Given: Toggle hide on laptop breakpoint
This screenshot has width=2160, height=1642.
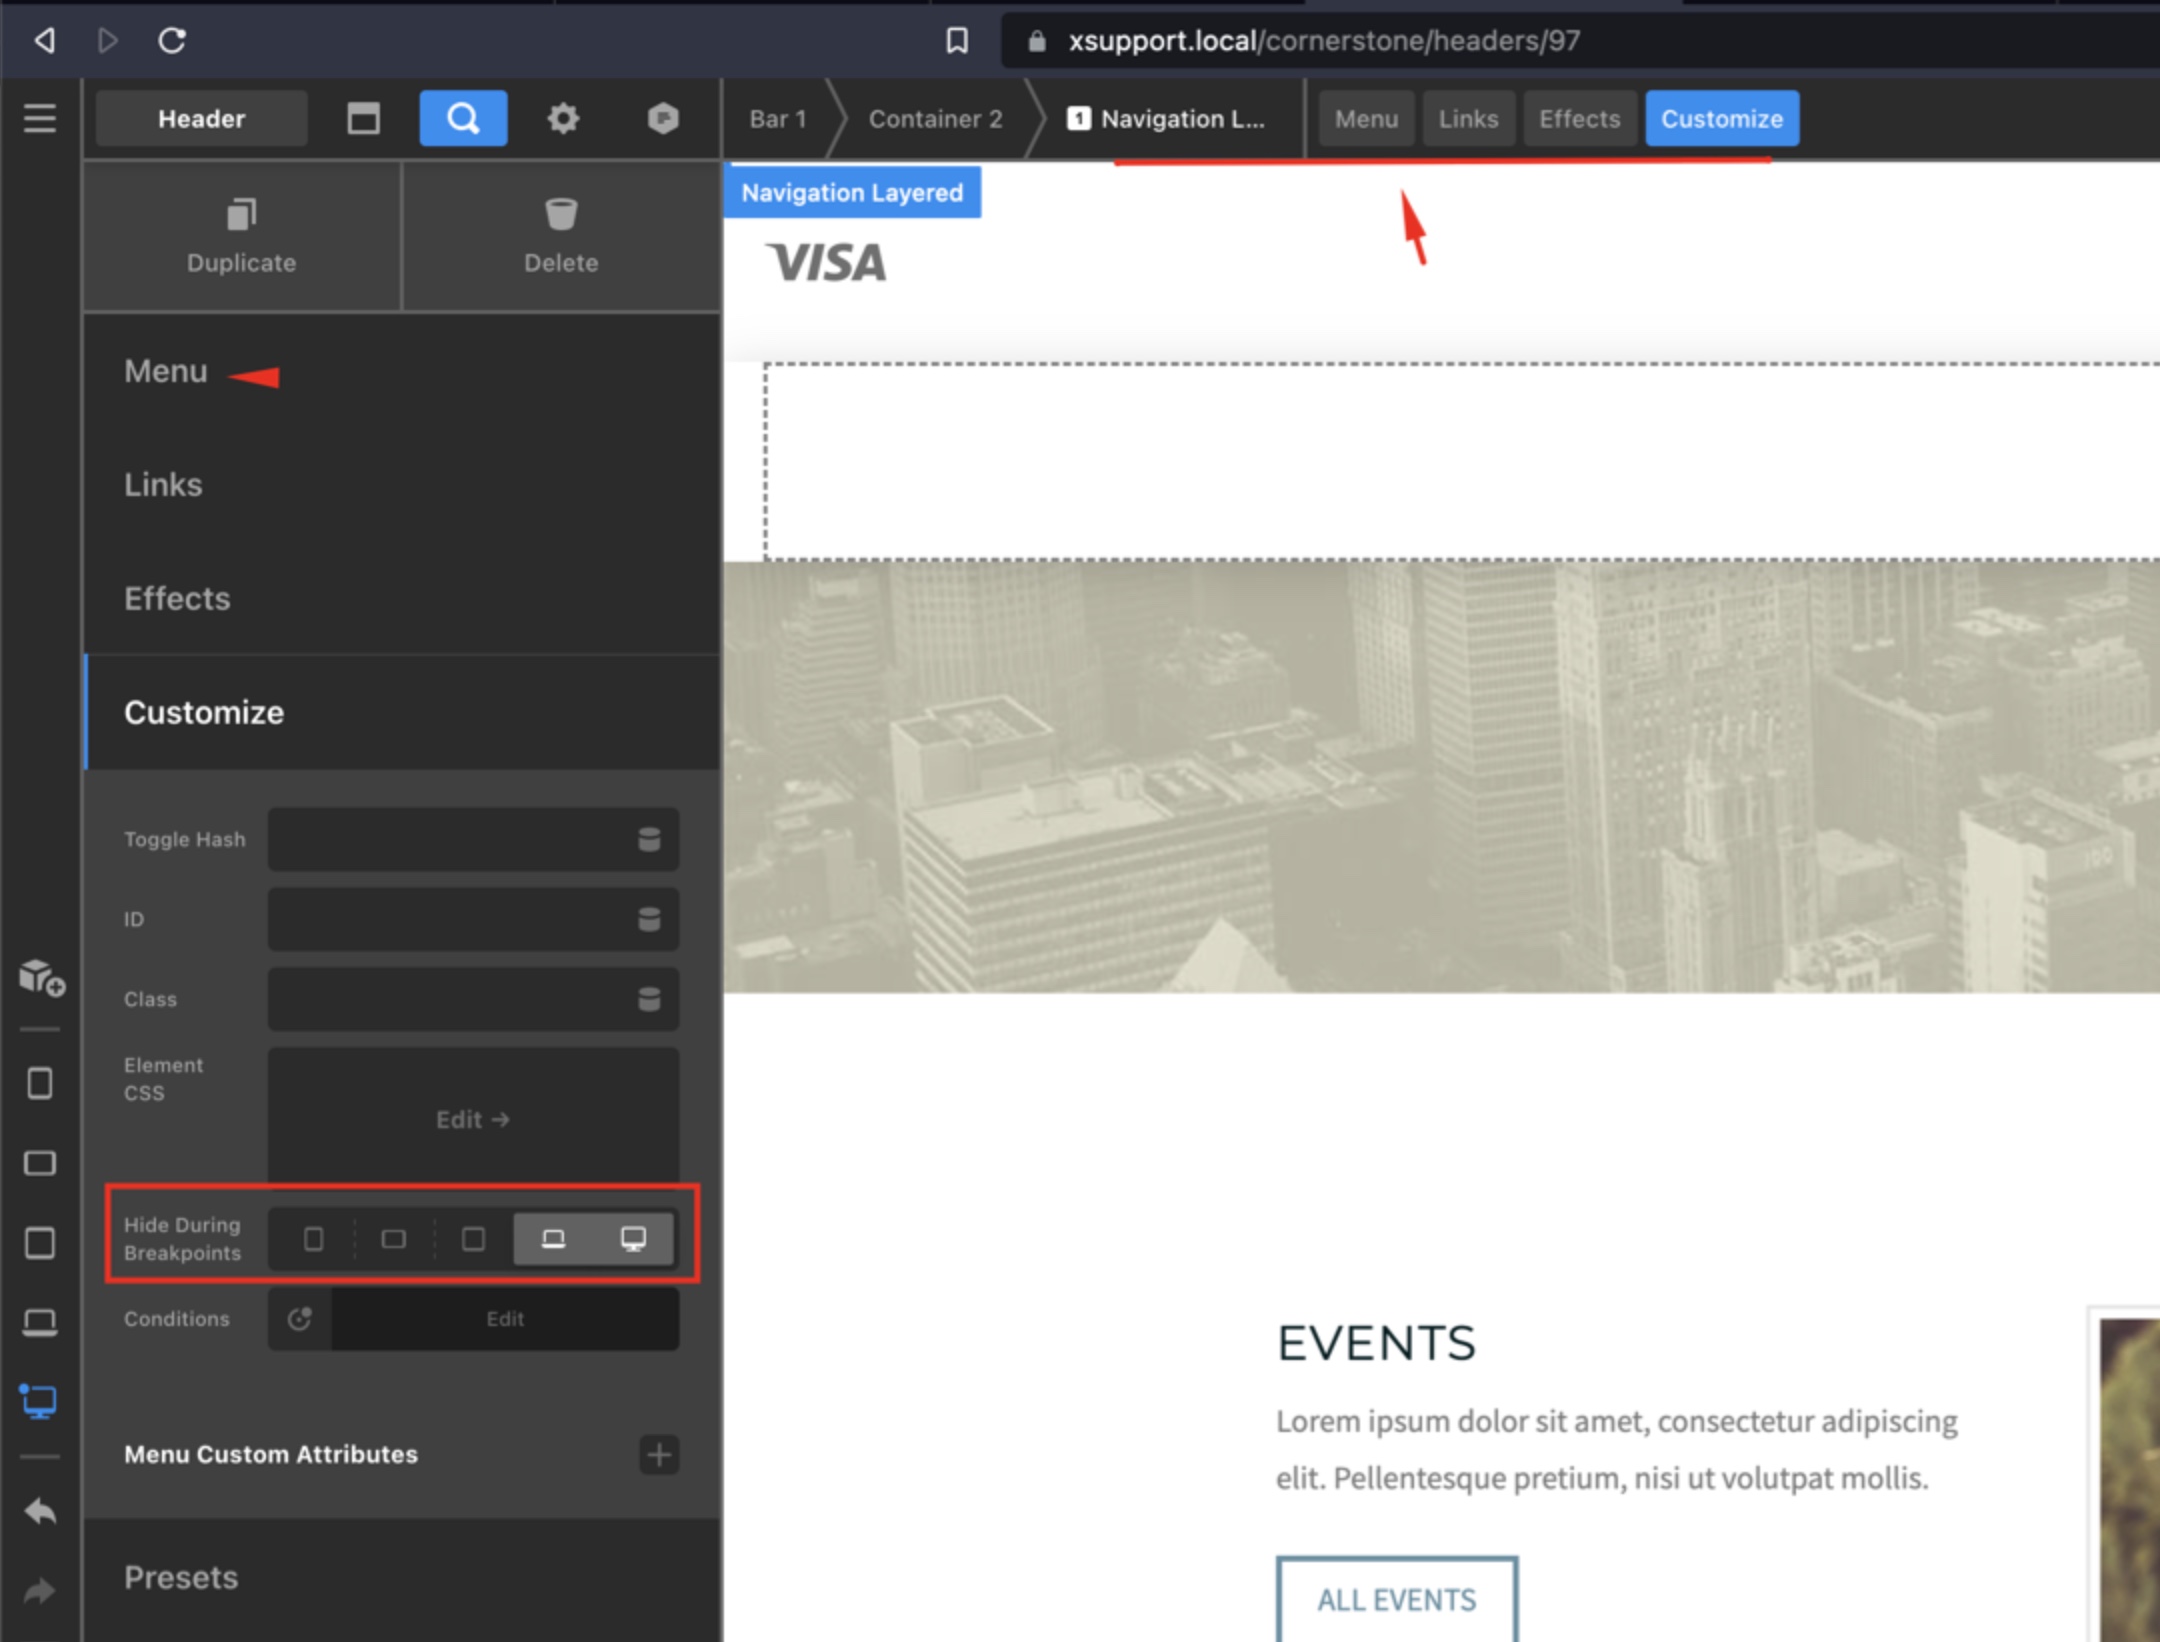Looking at the screenshot, I should (x=553, y=1239).
